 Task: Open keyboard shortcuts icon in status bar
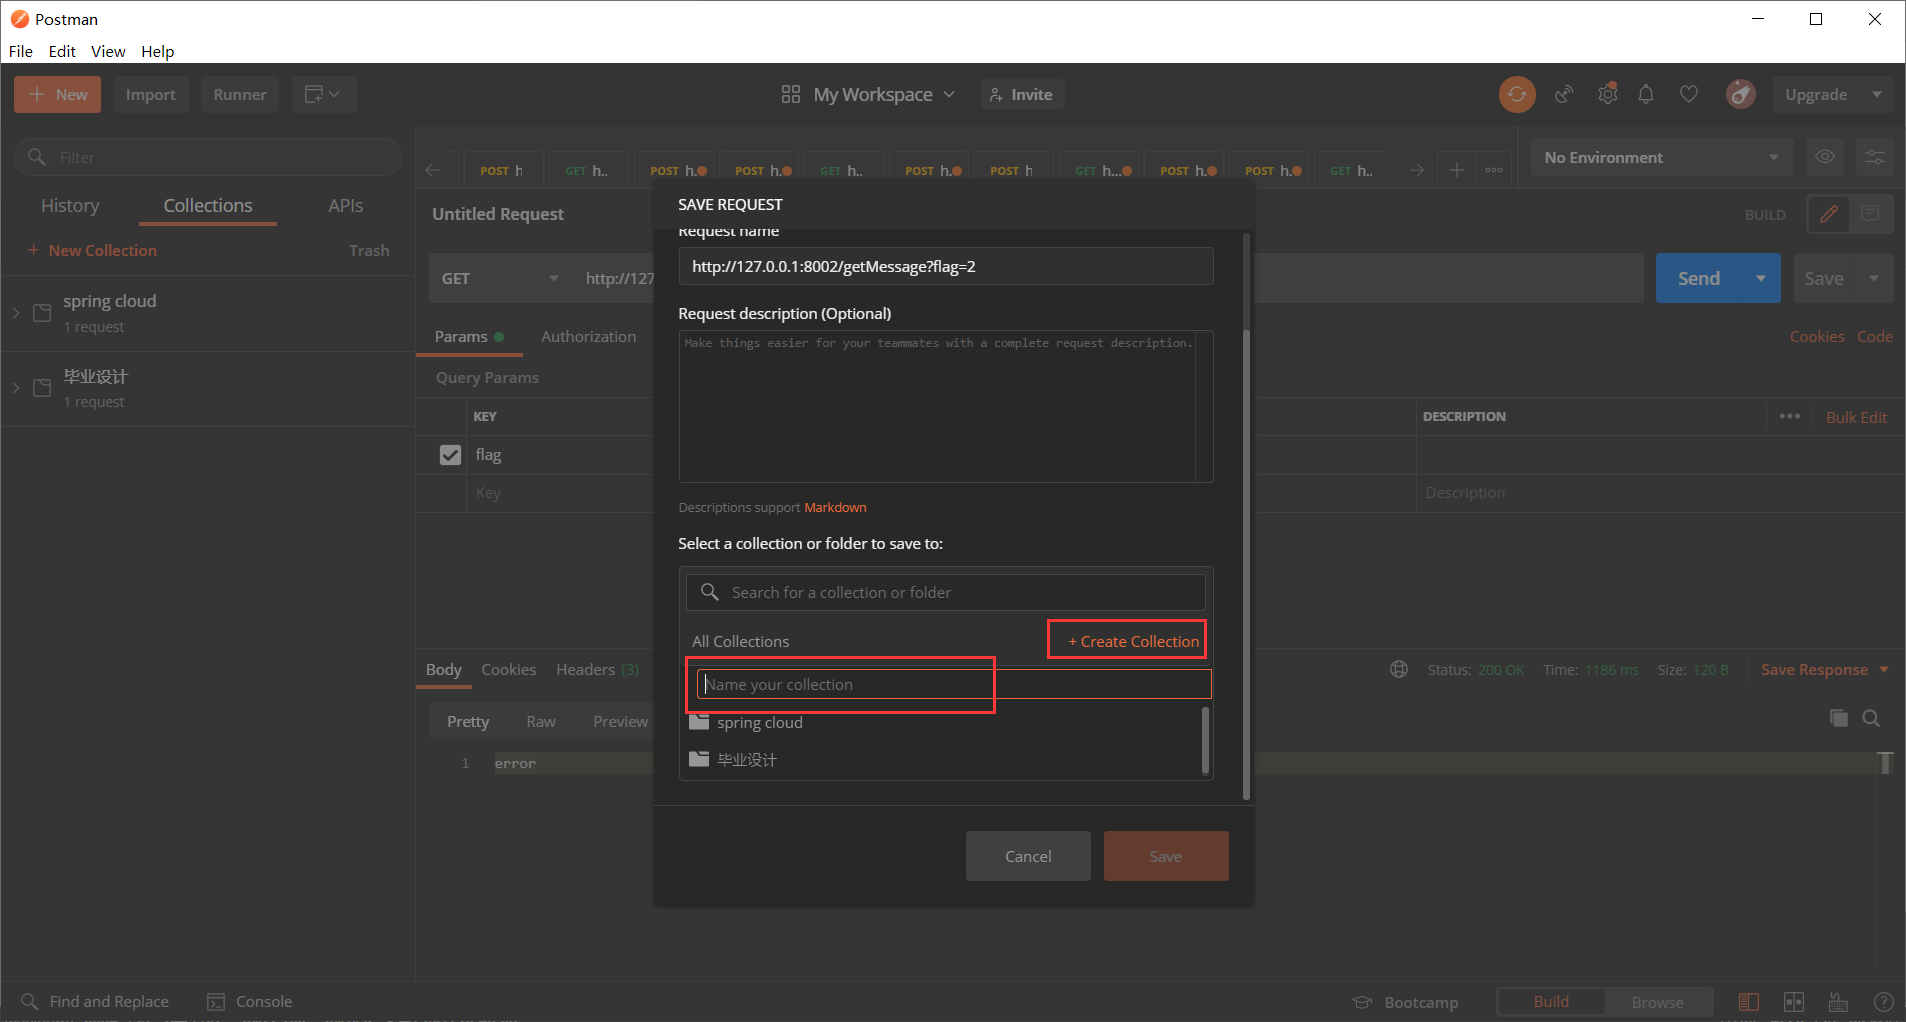1838,1002
